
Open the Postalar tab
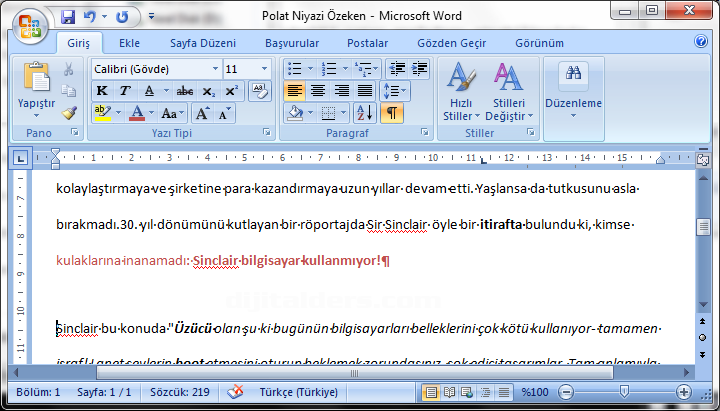tap(367, 43)
